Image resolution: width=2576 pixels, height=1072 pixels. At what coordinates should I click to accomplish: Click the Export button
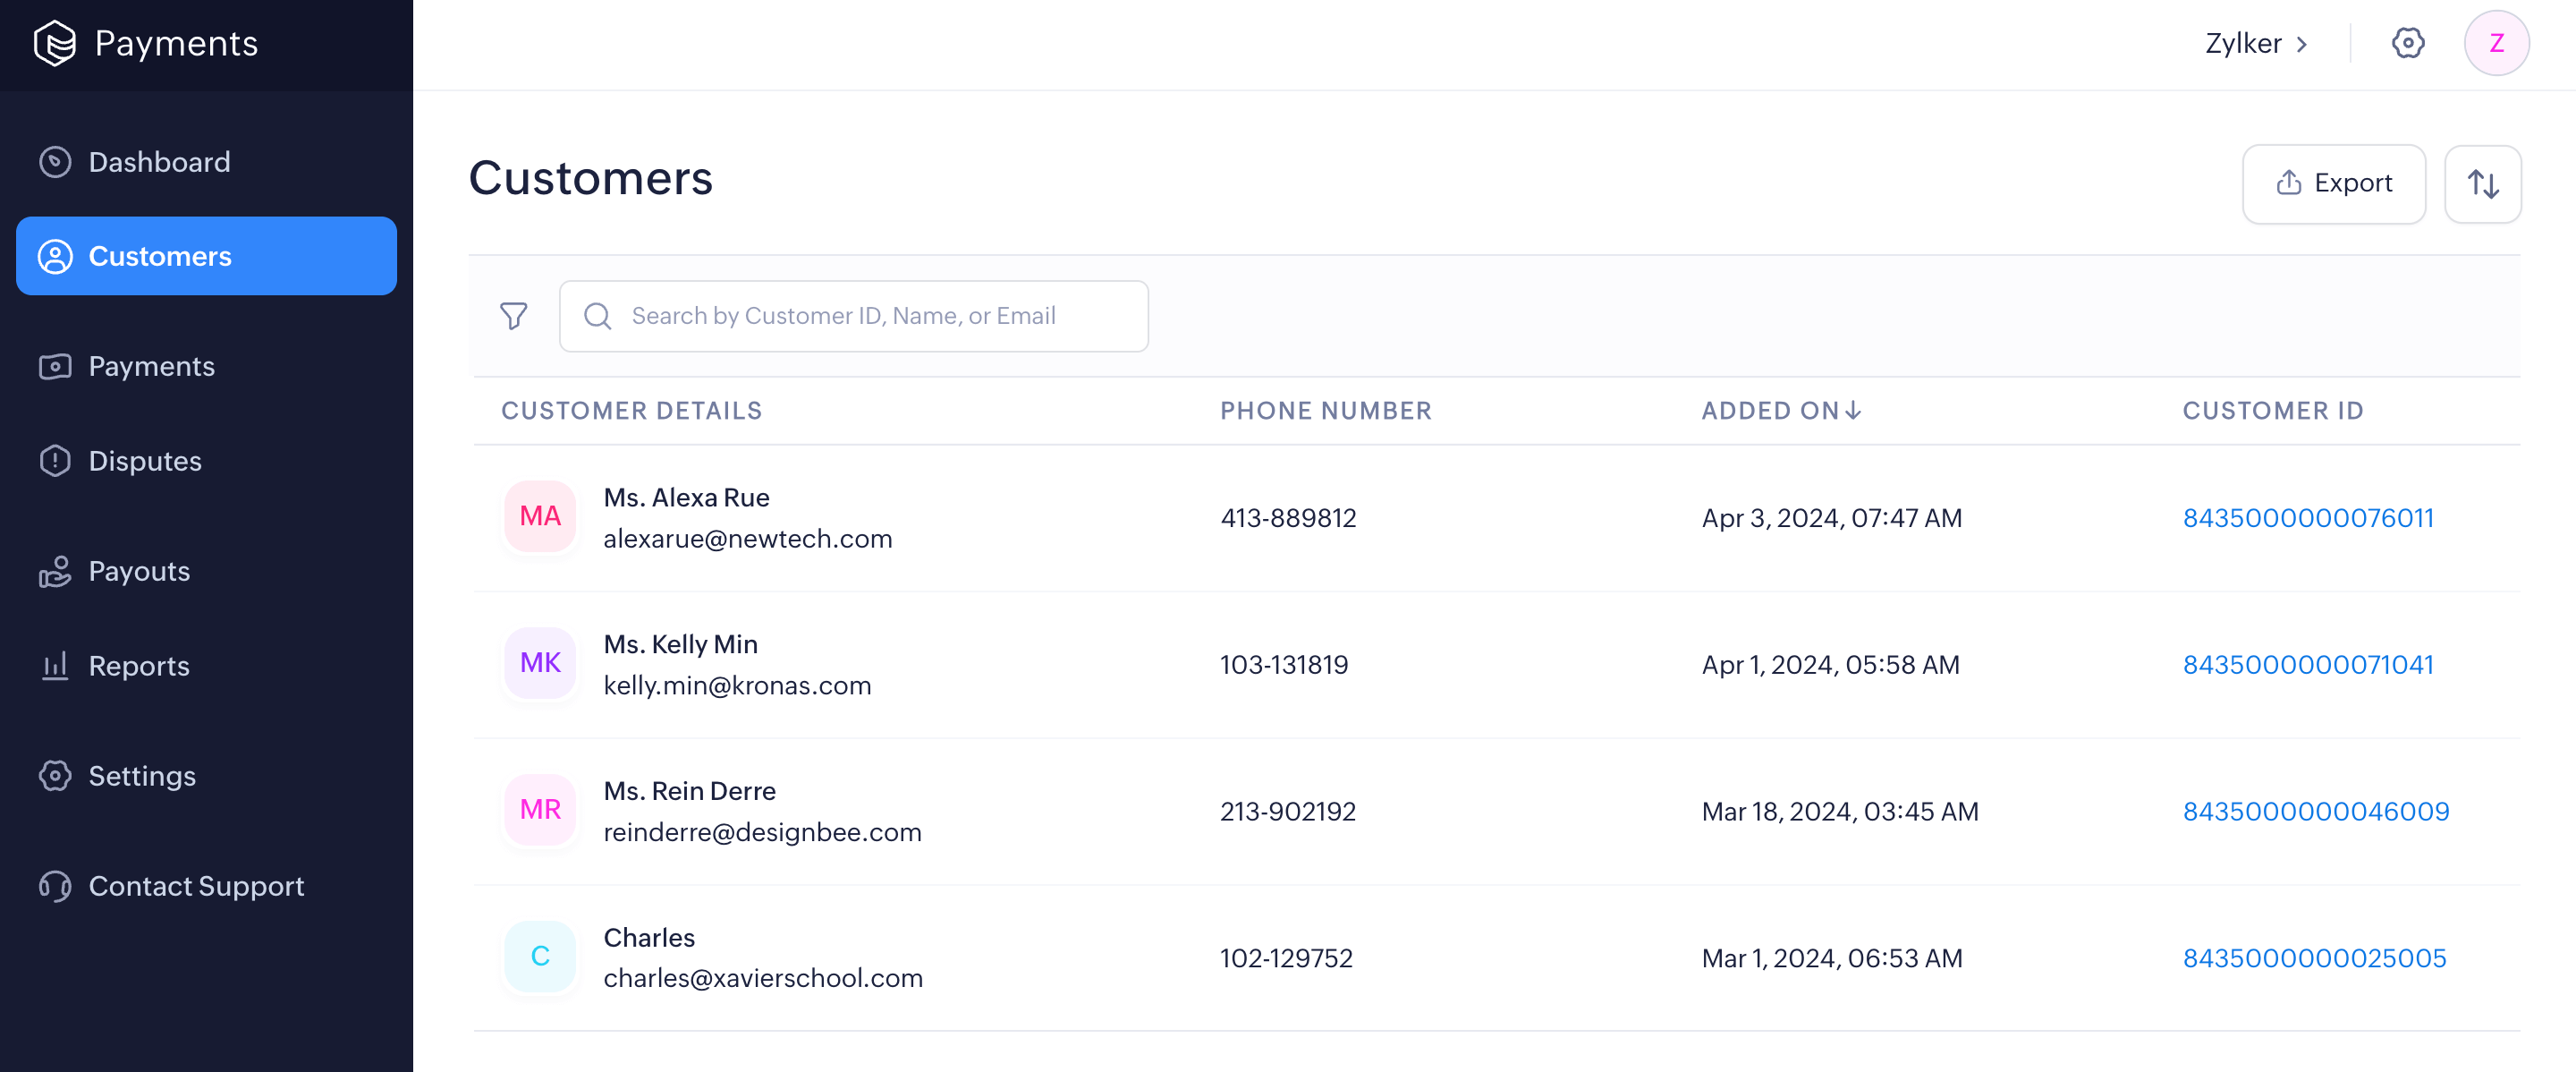[2333, 184]
